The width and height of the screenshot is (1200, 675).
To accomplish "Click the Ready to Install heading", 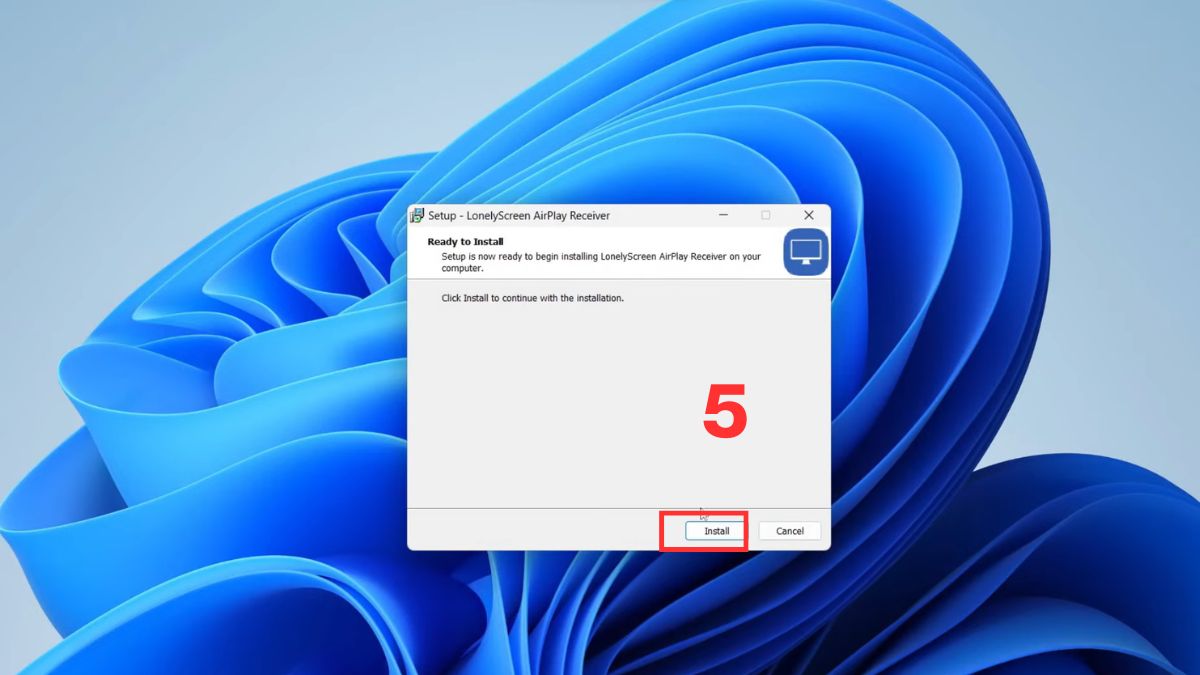I will pyautogui.click(x=466, y=241).
